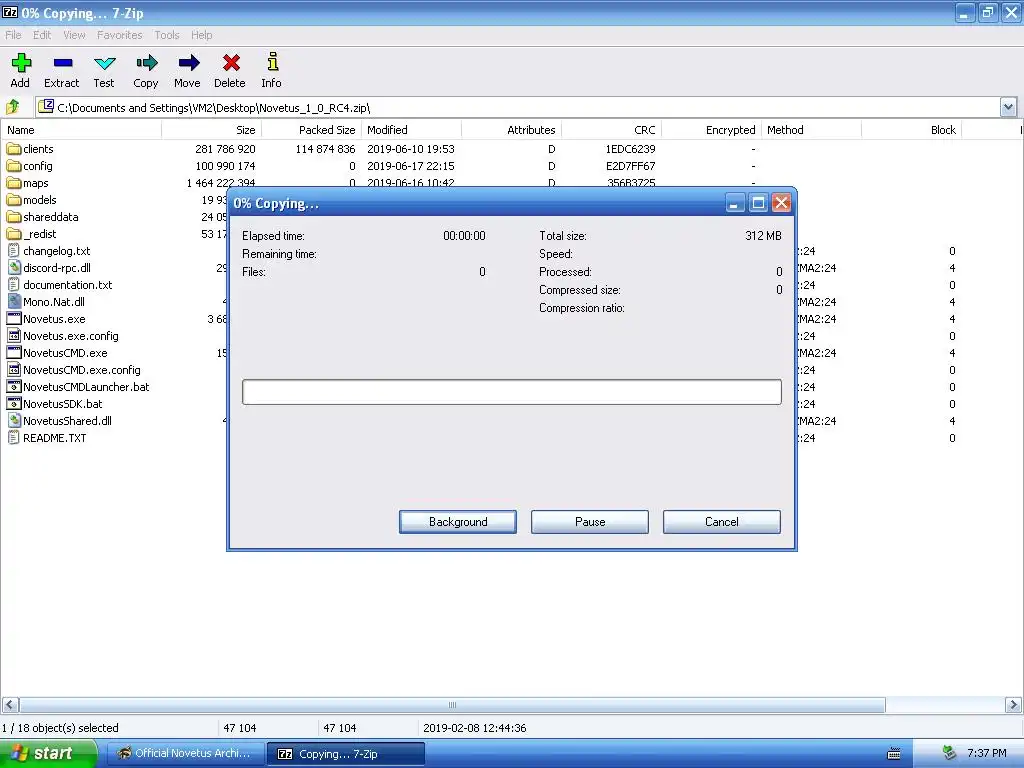Click the copying progress bar
1024x768 pixels.
511,392
